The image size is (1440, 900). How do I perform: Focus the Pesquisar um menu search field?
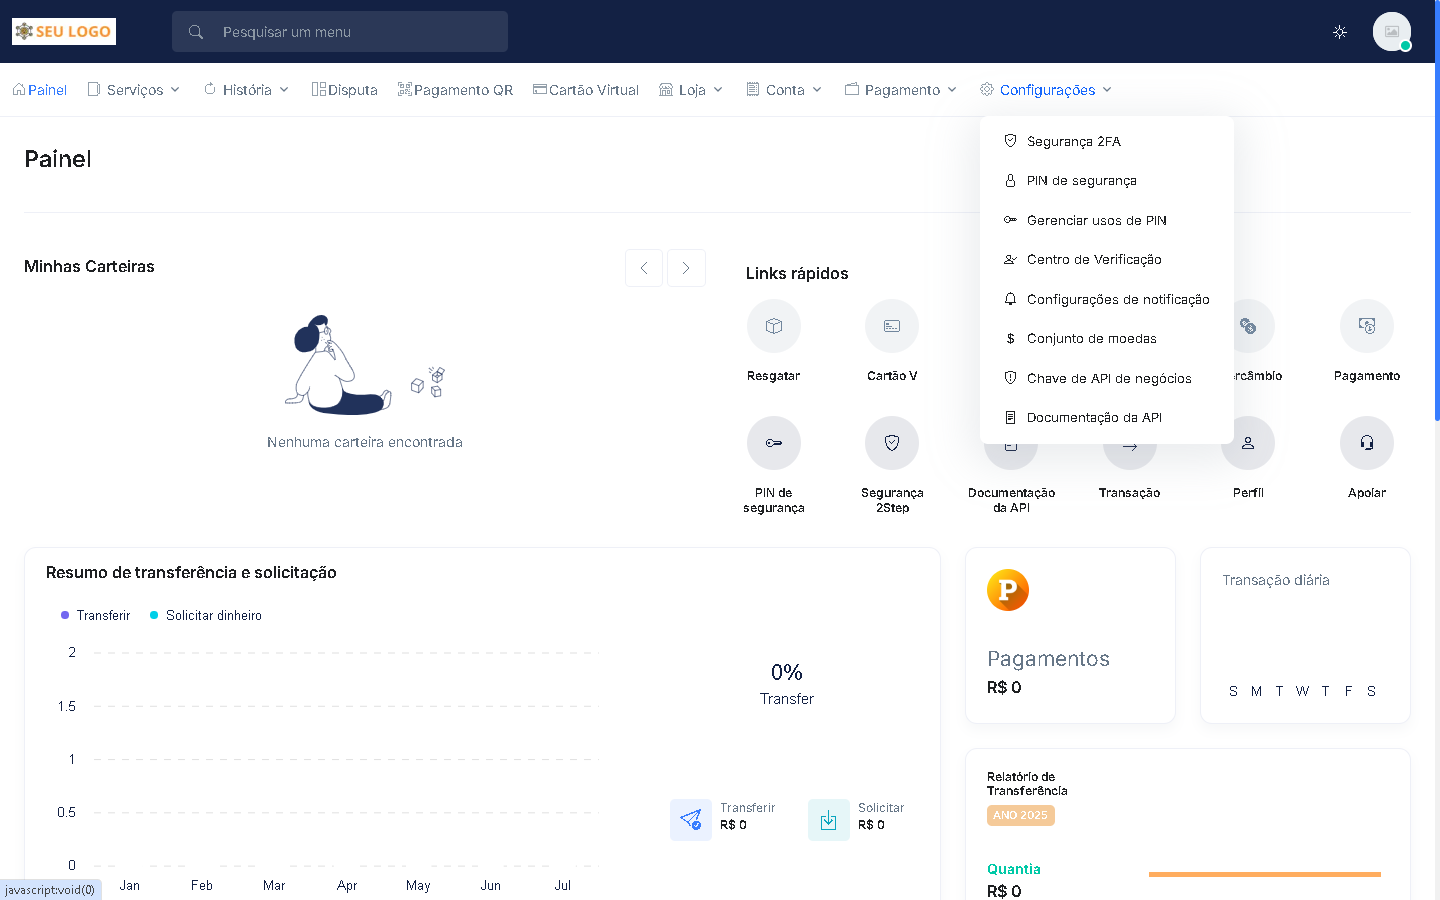point(355,32)
